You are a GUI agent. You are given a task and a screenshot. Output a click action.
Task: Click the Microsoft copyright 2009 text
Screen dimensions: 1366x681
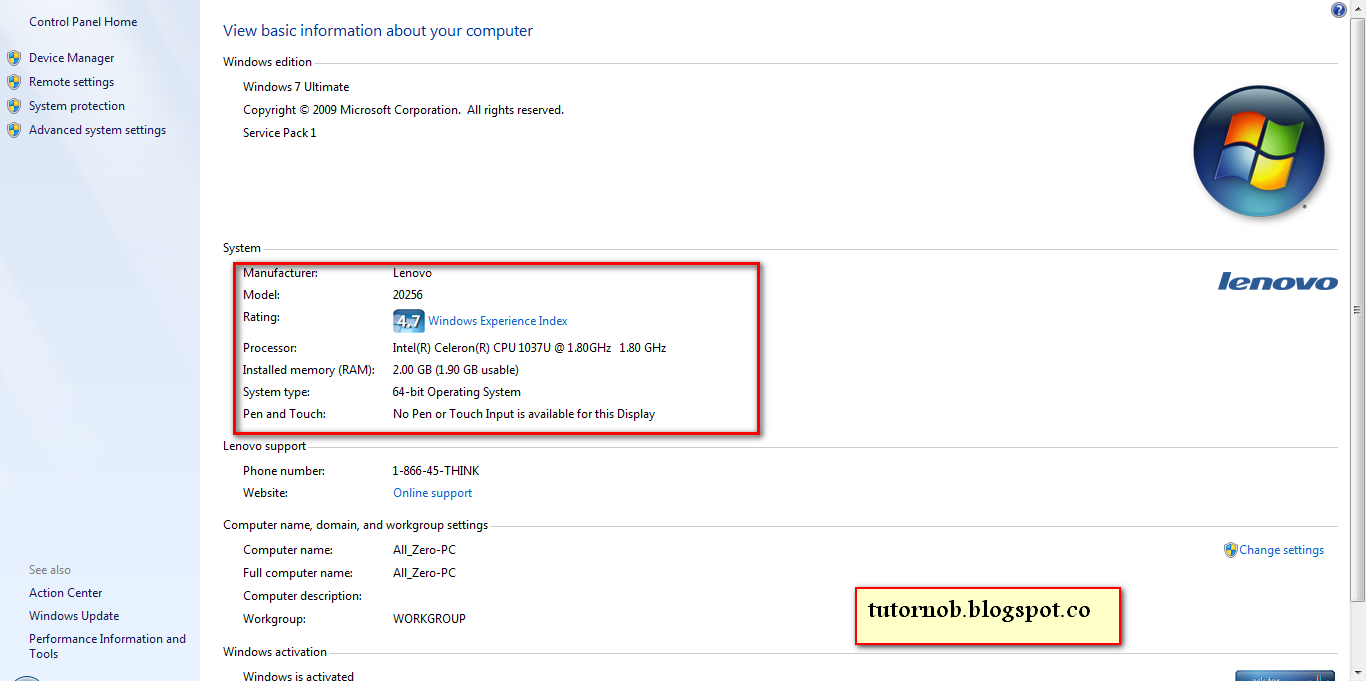click(403, 110)
